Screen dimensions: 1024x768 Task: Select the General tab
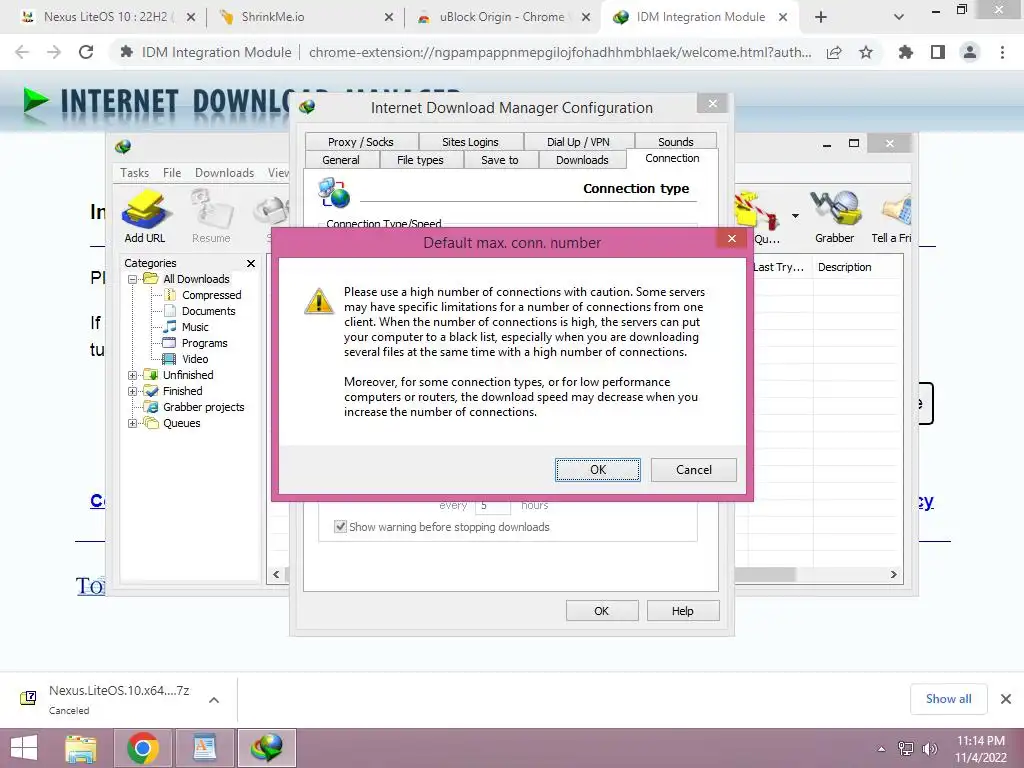(341, 160)
